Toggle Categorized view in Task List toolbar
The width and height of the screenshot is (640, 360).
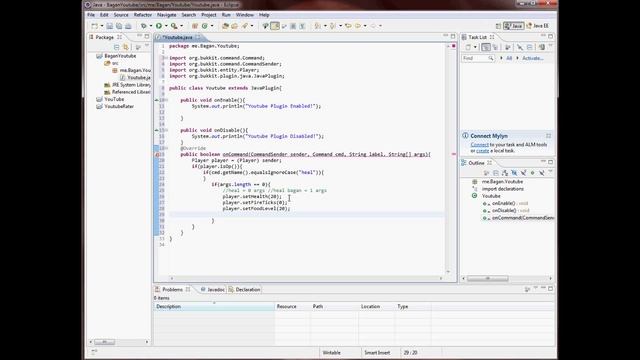486,47
